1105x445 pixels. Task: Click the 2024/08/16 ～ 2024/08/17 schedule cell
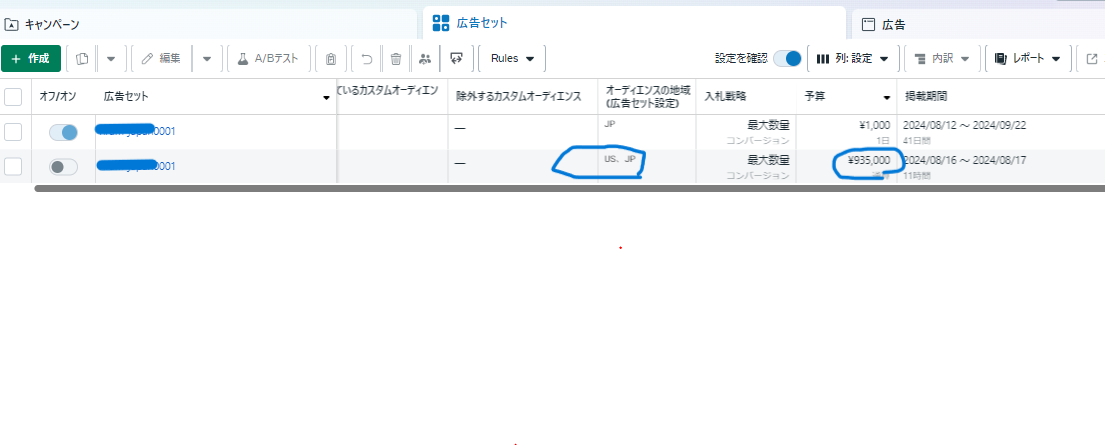[x=1001, y=166]
